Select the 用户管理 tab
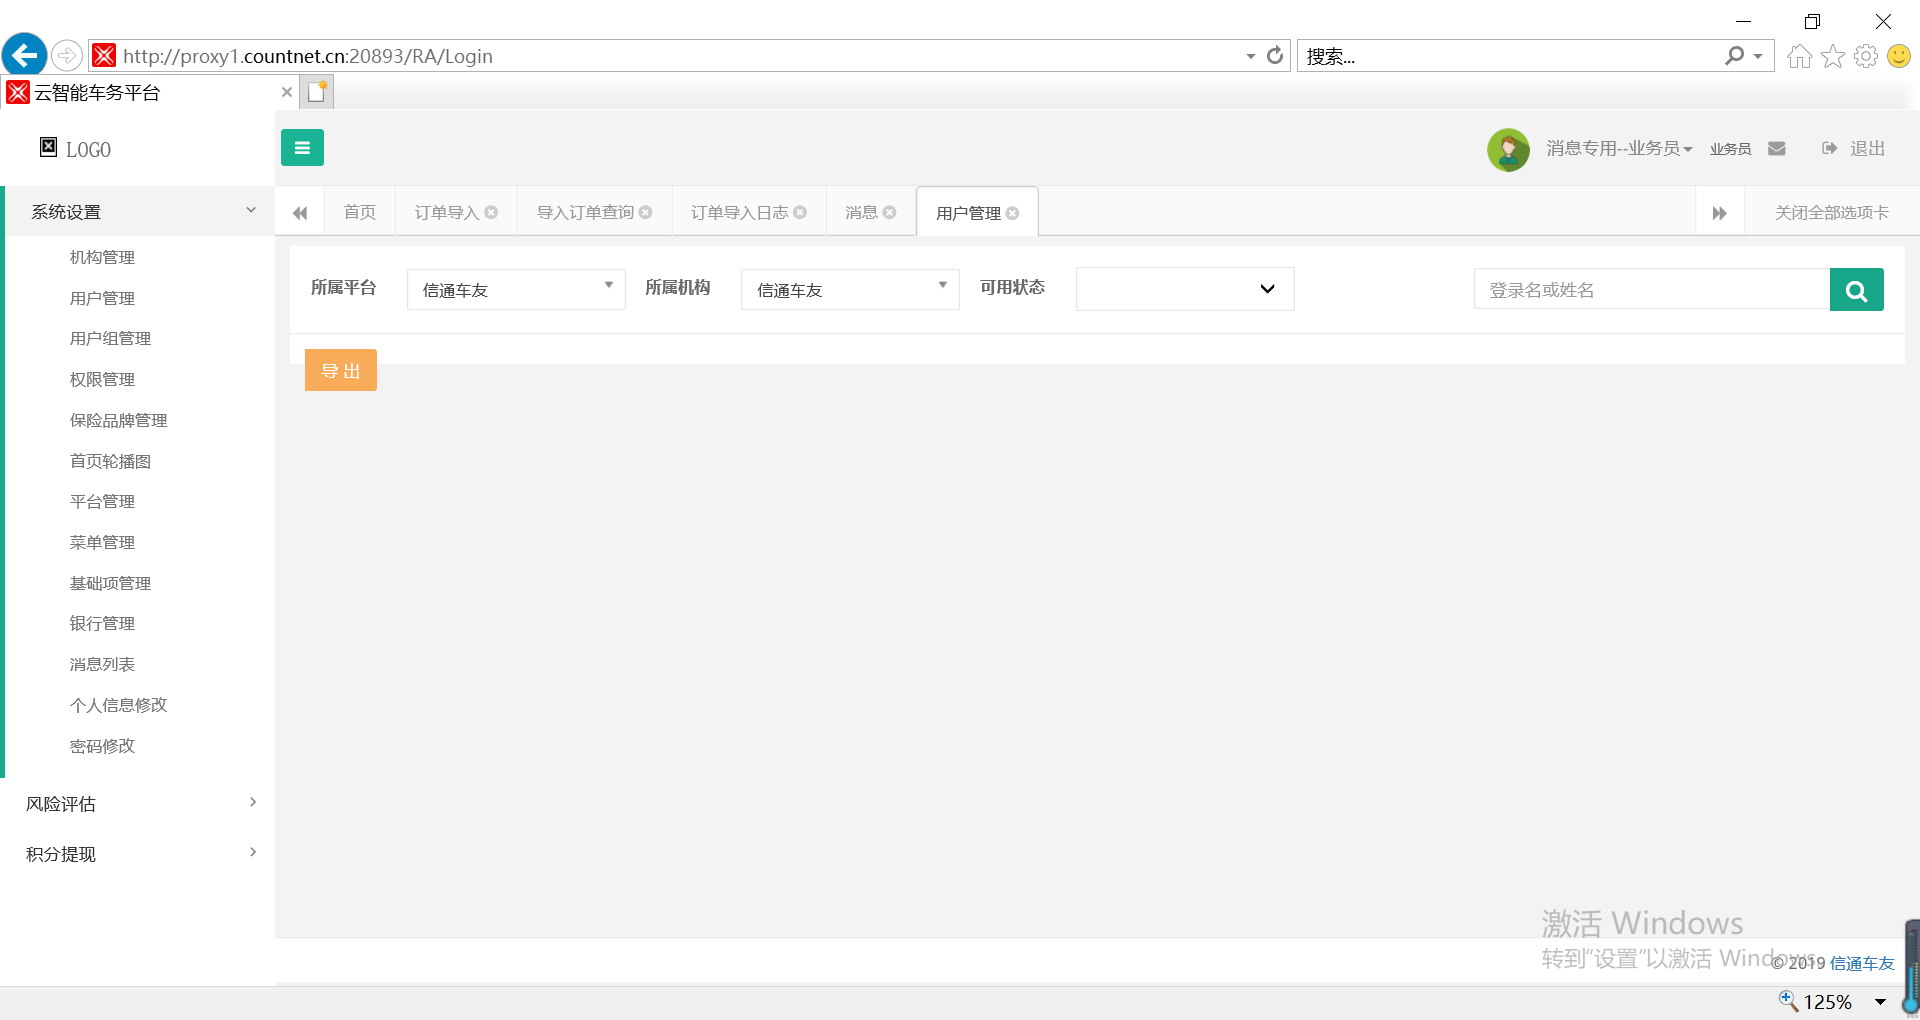Image resolution: width=1920 pixels, height=1020 pixels. click(x=968, y=213)
